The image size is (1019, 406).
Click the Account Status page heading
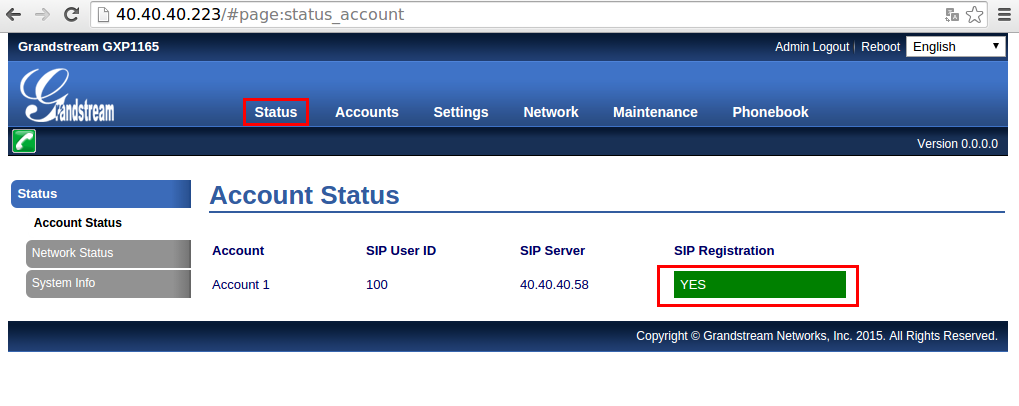click(x=304, y=196)
